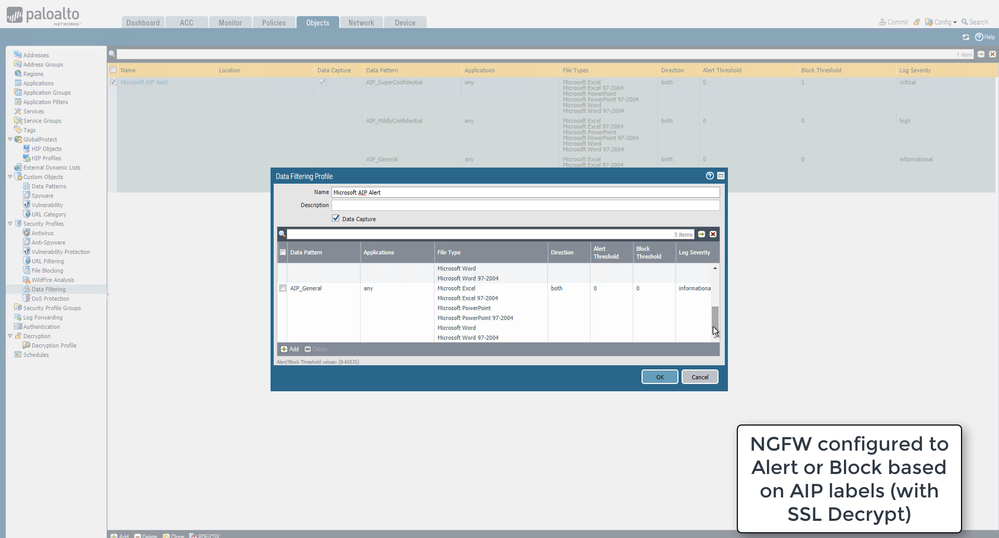The width and height of the screenshot is (999, 538).
Task: Click the Commit icon in top bar
Action: point(893,22)
